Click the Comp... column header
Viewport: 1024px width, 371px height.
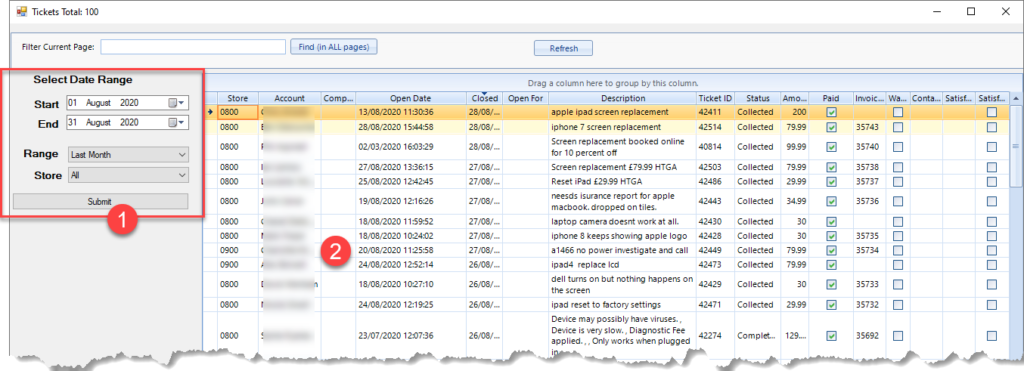338,98
